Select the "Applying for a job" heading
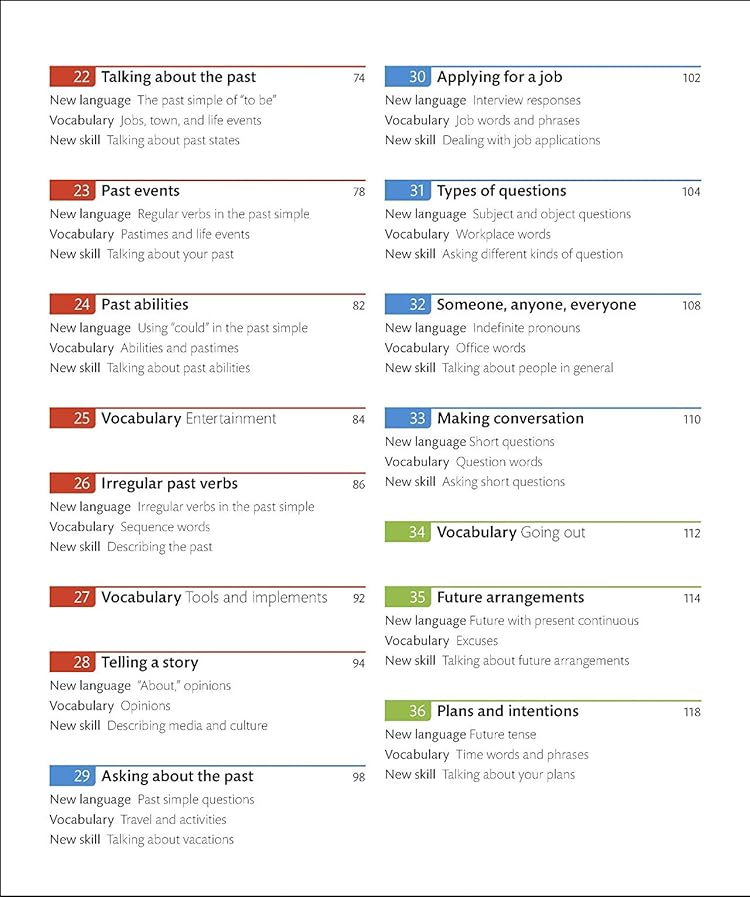The image size is (750, 897). pos(499,77)
